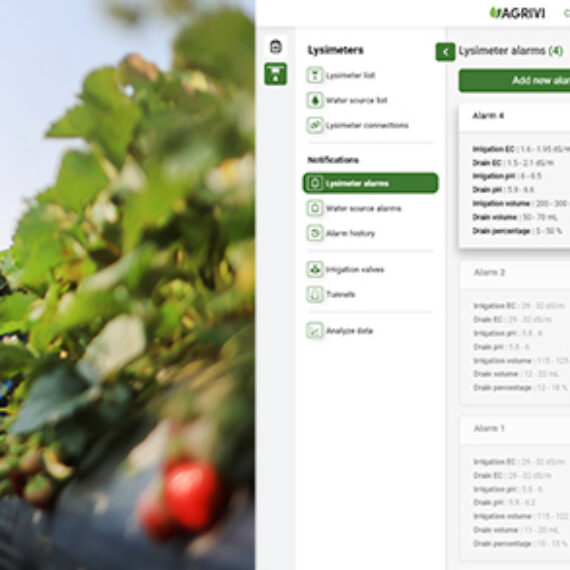This screenshot has height=570, width=570.
Task: Open the Alarm 1 card header
Action: click(515, 429)
